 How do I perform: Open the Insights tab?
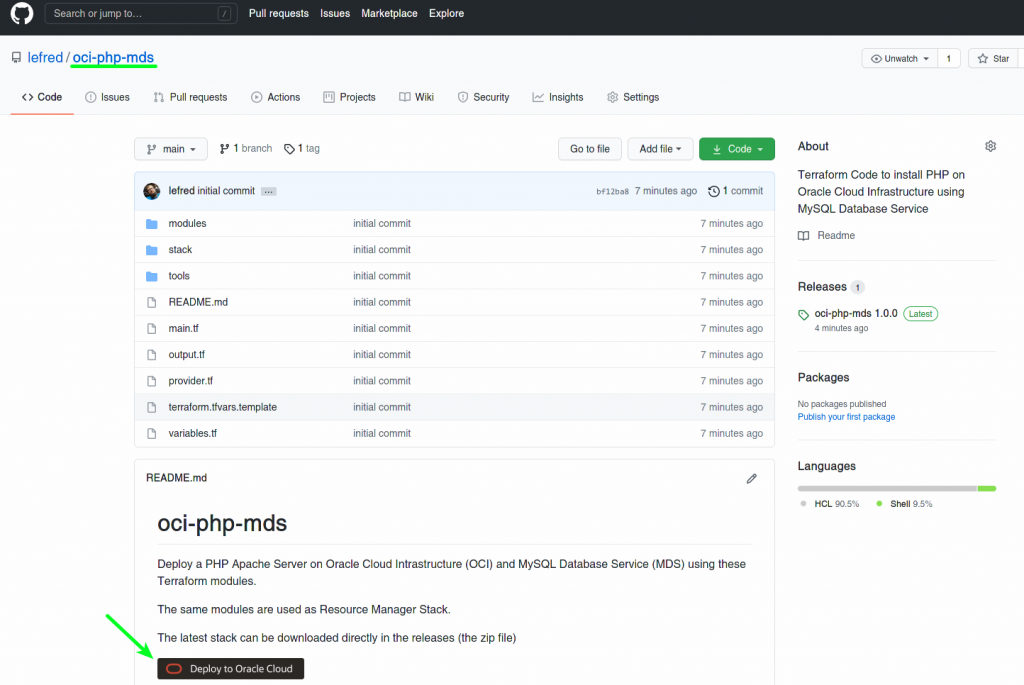[558, 97]
